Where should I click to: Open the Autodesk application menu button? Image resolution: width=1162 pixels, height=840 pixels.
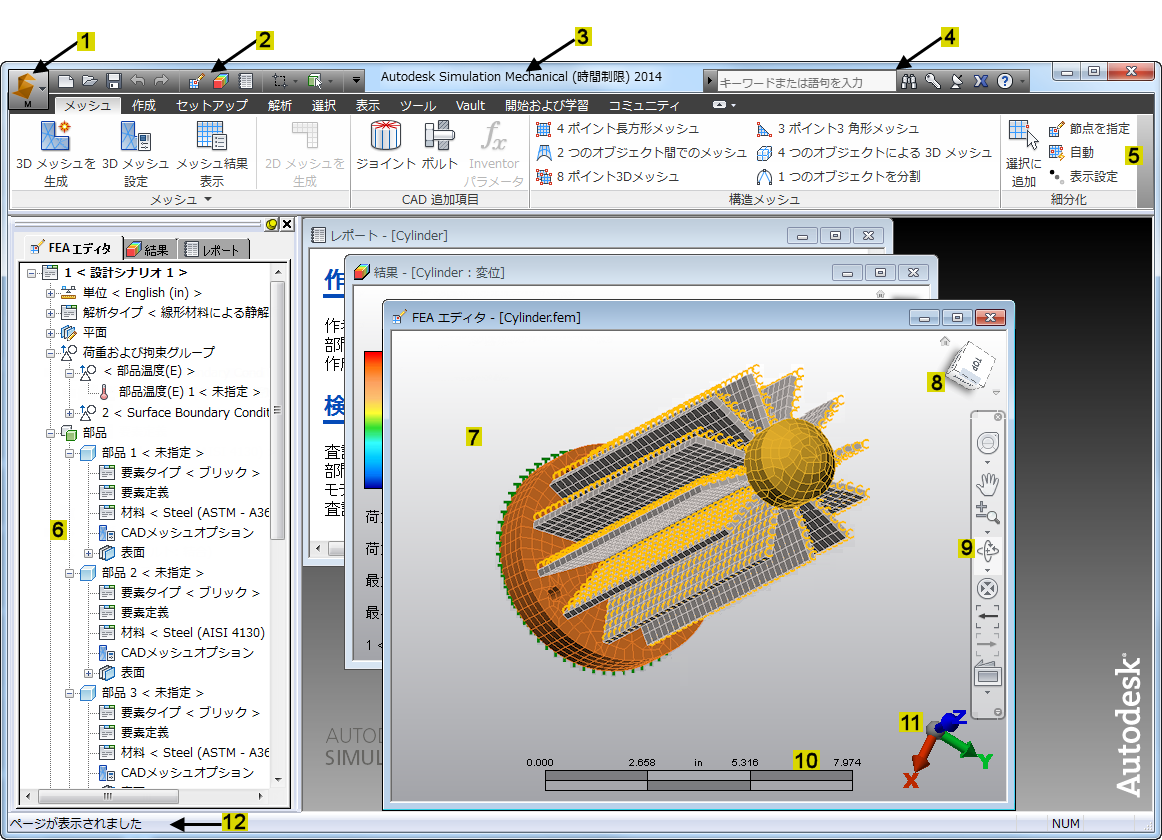[x=27, y=90]
